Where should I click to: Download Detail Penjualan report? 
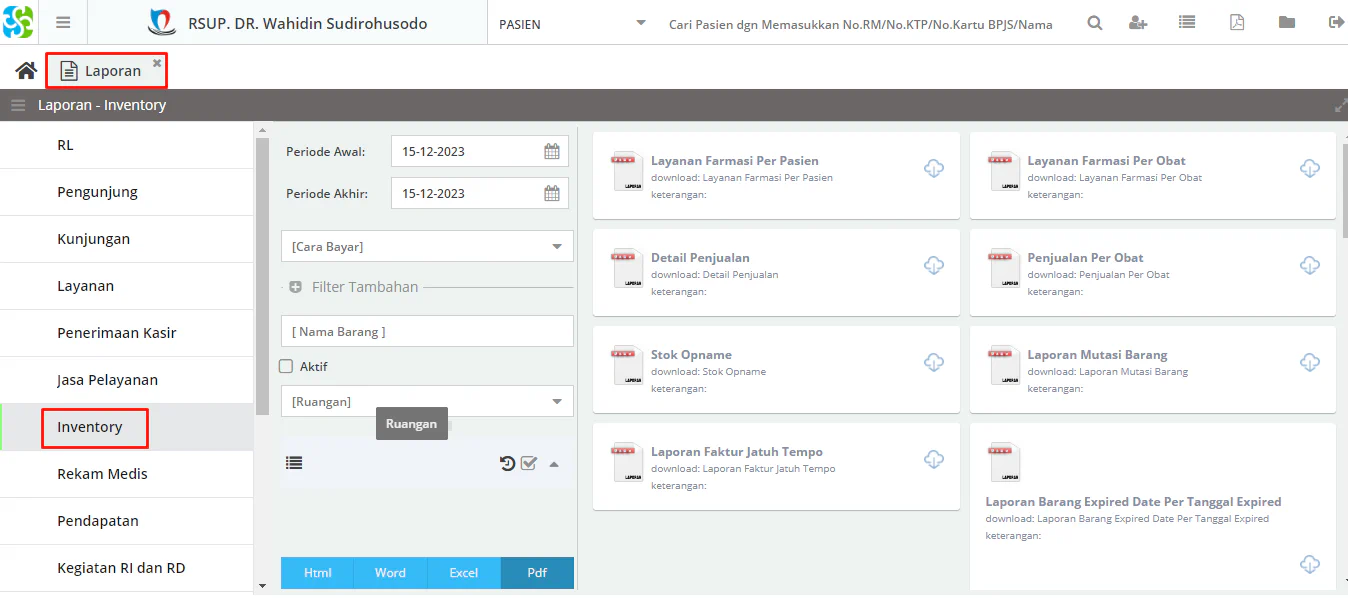(934, 265)
